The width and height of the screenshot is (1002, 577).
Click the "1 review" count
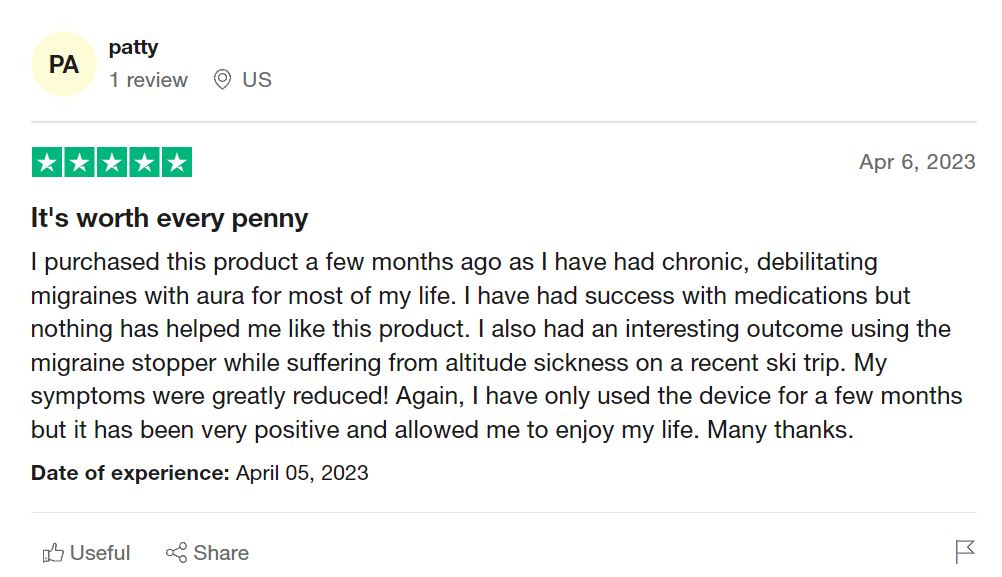pyautogui.click(x=148, y=80)
